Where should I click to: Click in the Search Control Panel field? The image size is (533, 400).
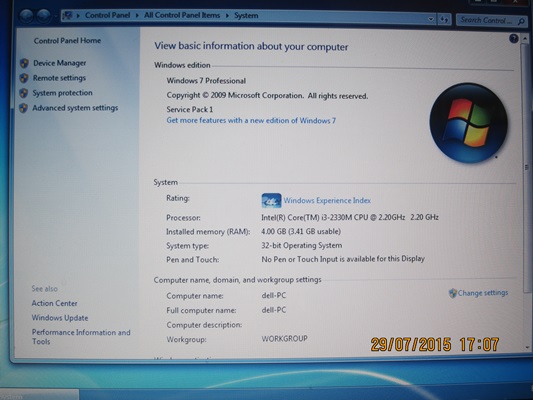click(486, 21)
